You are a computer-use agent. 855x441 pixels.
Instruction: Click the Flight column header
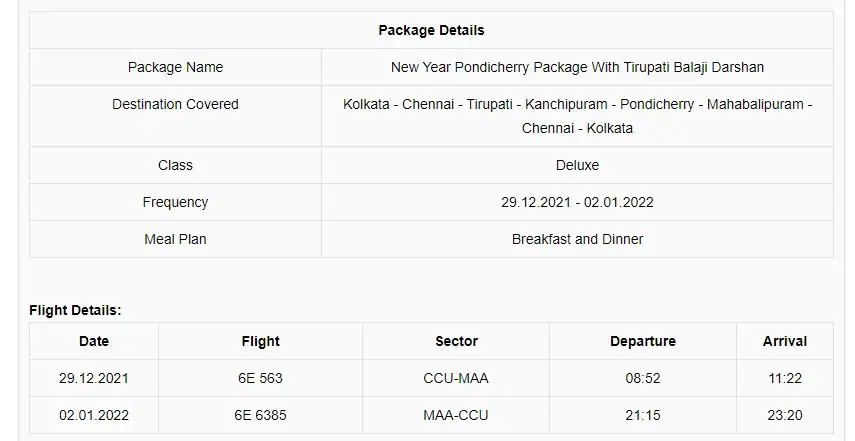pos(261,341)
